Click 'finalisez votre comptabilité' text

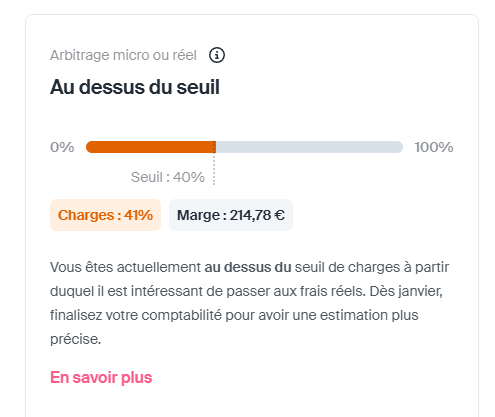click(x=136, y=315)
